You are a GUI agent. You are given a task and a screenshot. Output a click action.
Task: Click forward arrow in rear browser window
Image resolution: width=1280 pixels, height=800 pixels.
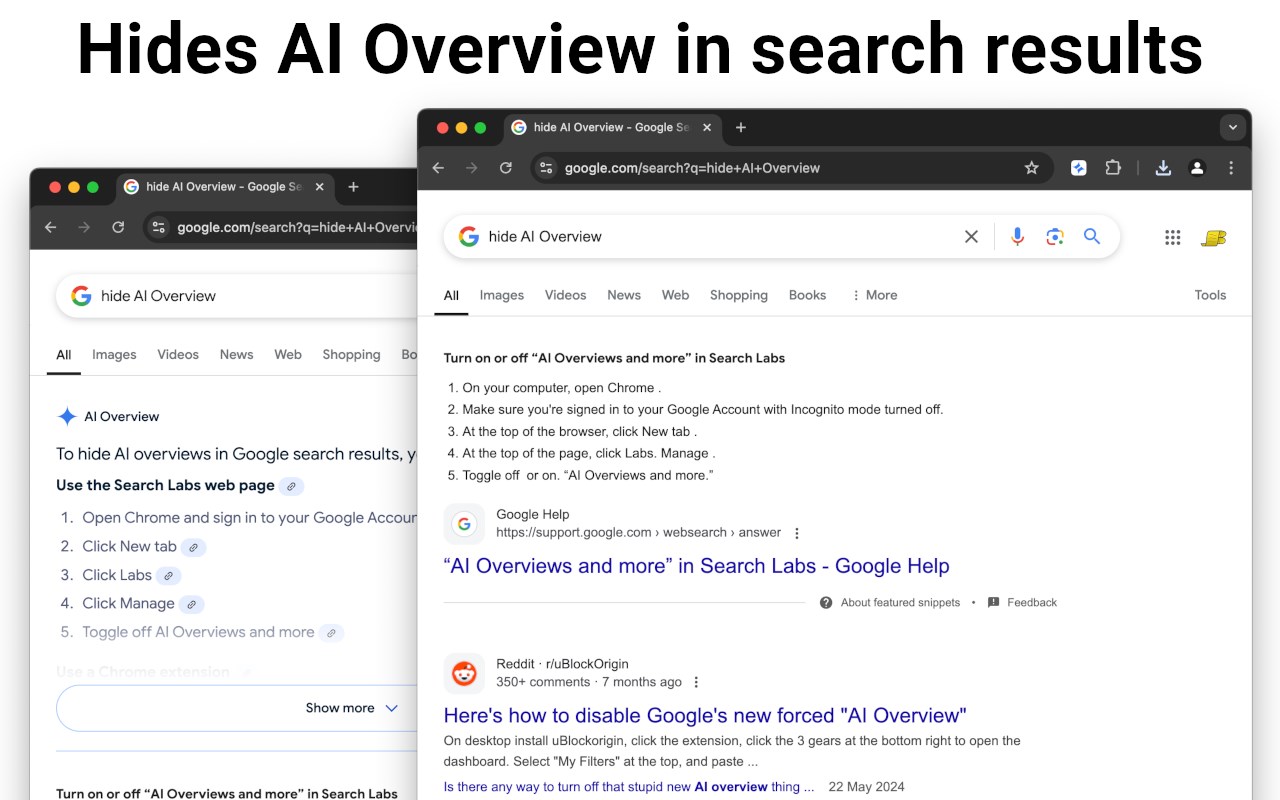pyautogui.click(x=84, y=227)
